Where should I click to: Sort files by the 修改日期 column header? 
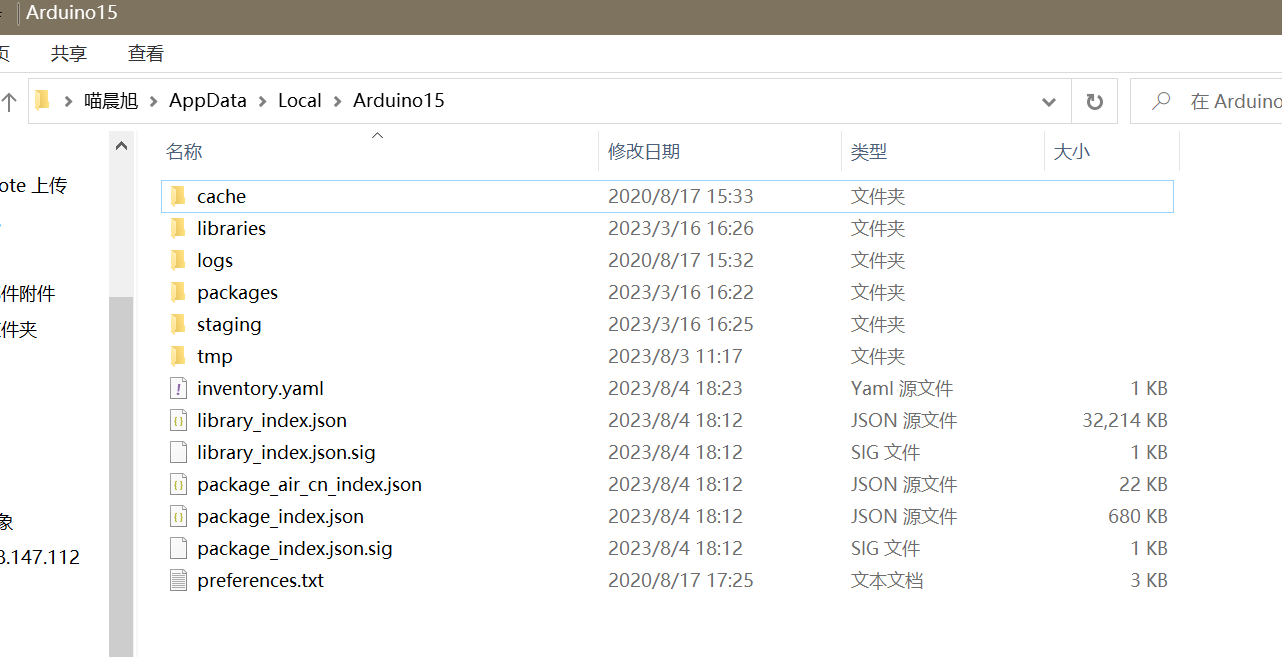(645, 151)
